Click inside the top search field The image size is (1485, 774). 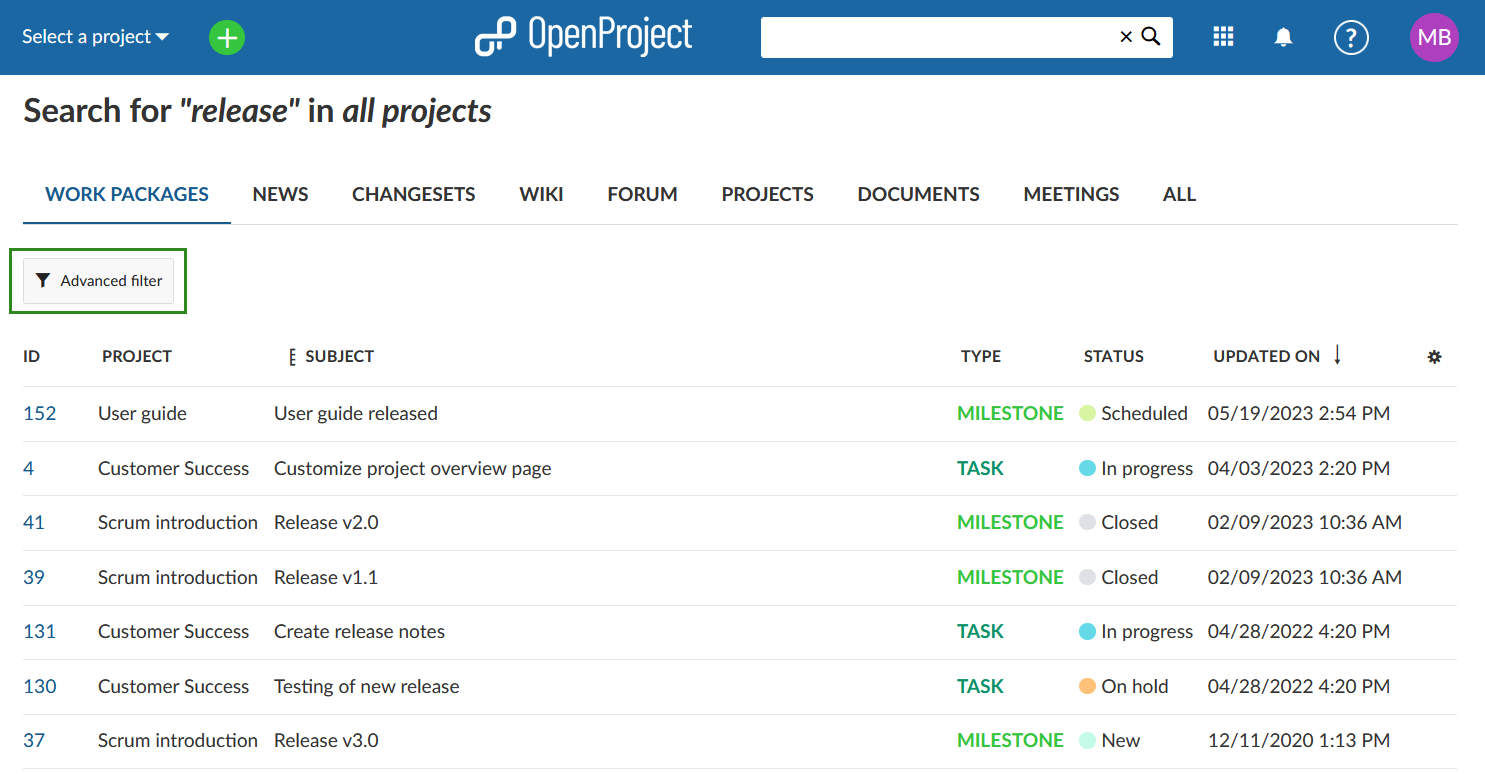(x=935, y=37)
